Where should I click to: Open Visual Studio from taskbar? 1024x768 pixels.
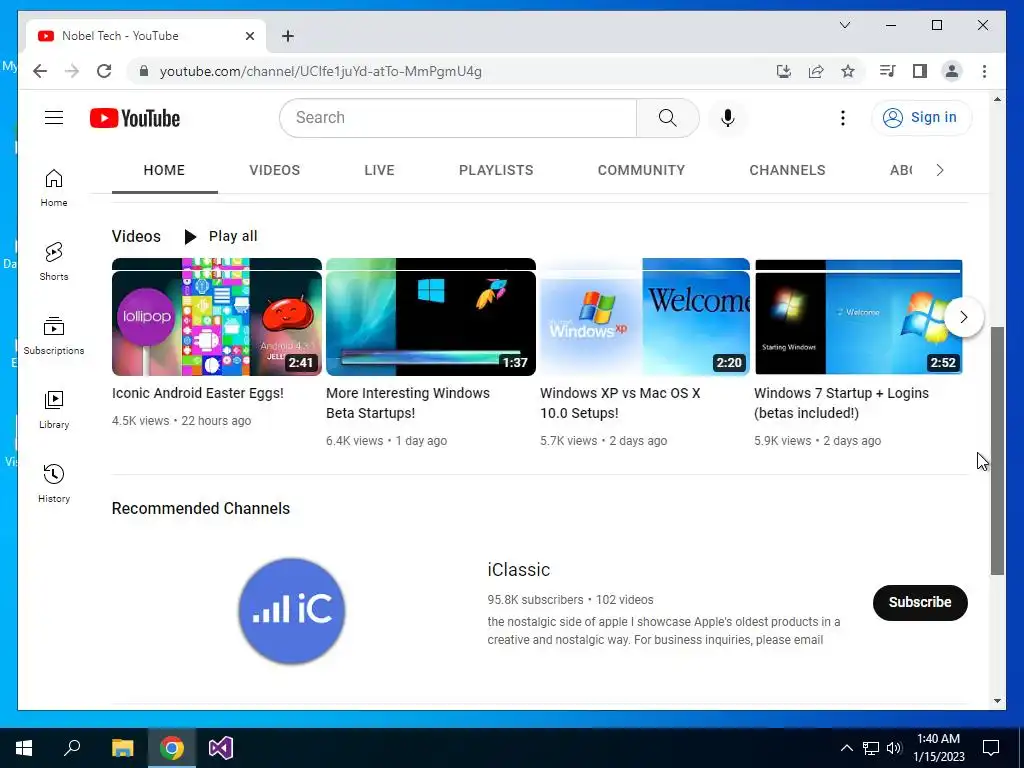(221, 748)
